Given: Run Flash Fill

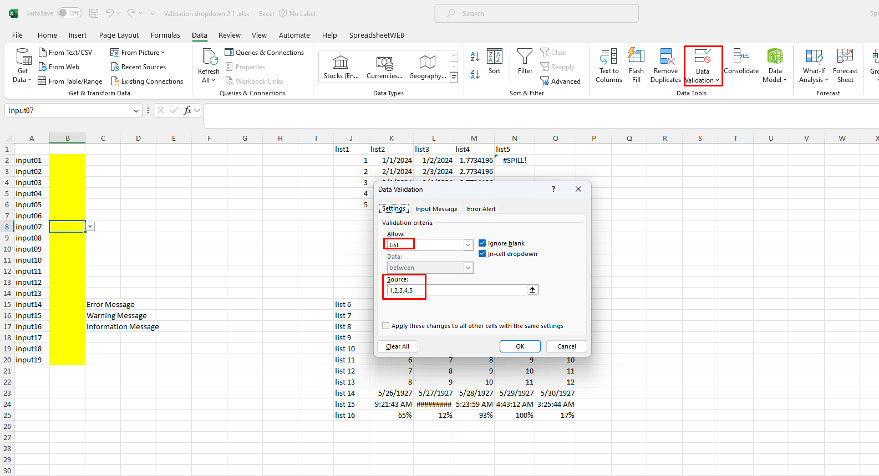Looking at the screenshot, I should pos(636,65).
